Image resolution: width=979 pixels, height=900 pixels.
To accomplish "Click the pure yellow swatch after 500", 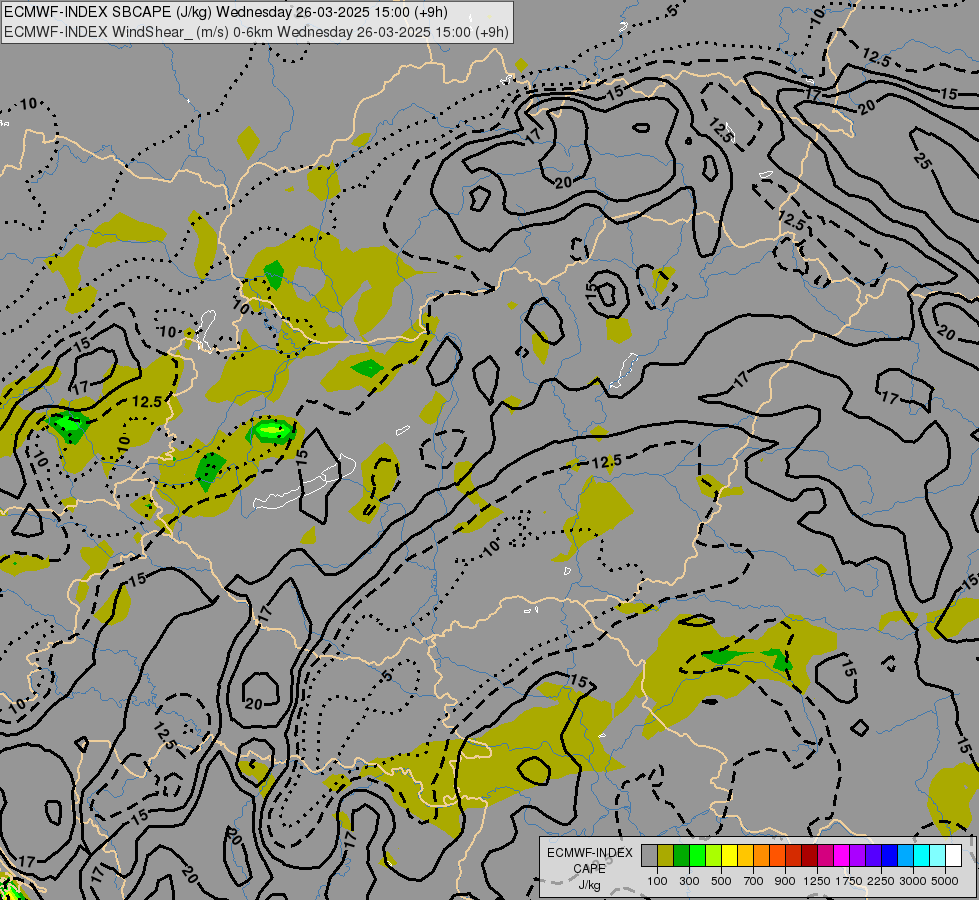I will [729, 856].
